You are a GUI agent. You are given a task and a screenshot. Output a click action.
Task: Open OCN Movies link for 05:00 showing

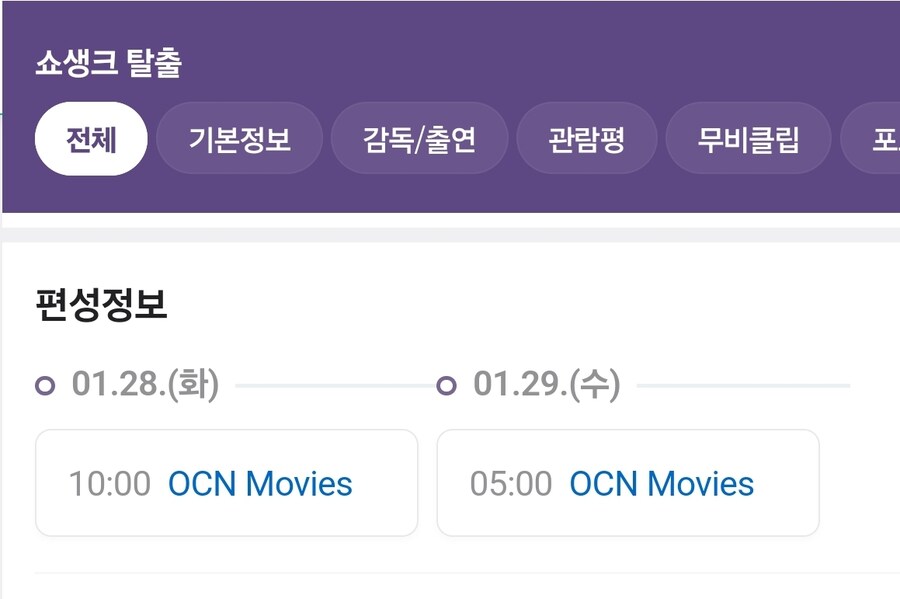pyautogui.click(x=661, y=484)
